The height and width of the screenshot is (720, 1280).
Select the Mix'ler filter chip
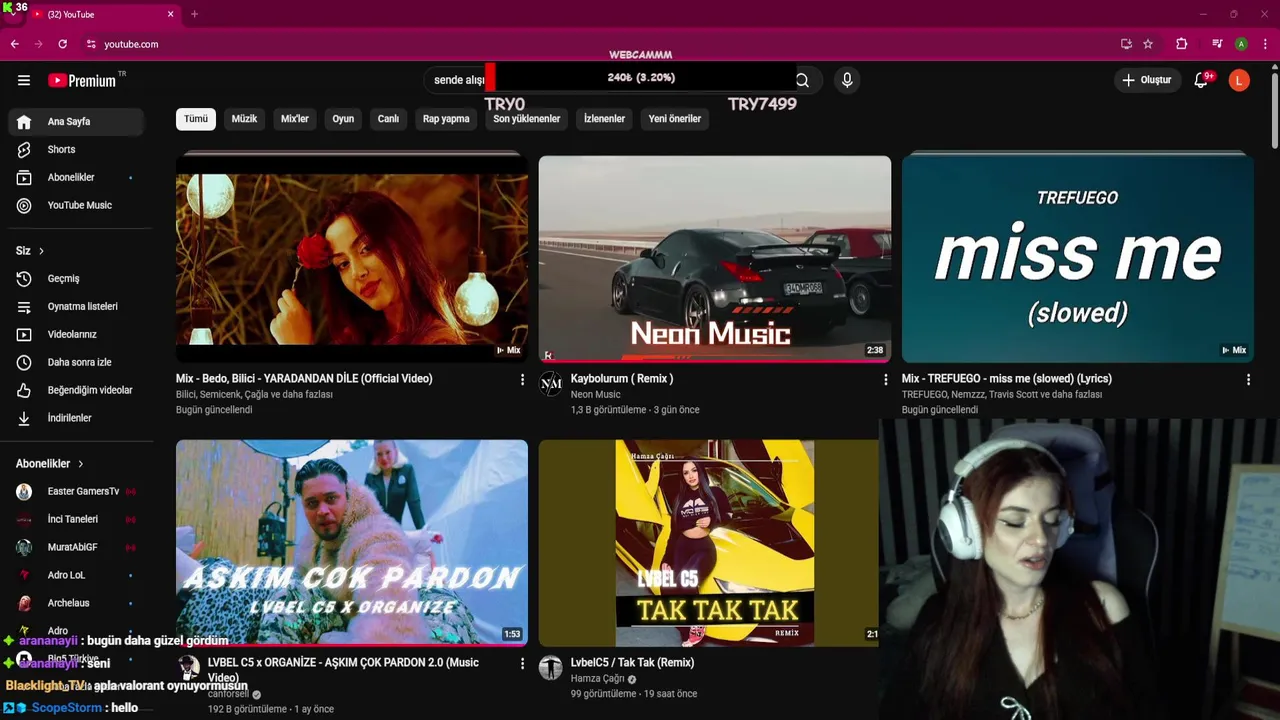[x=295, y=118]
